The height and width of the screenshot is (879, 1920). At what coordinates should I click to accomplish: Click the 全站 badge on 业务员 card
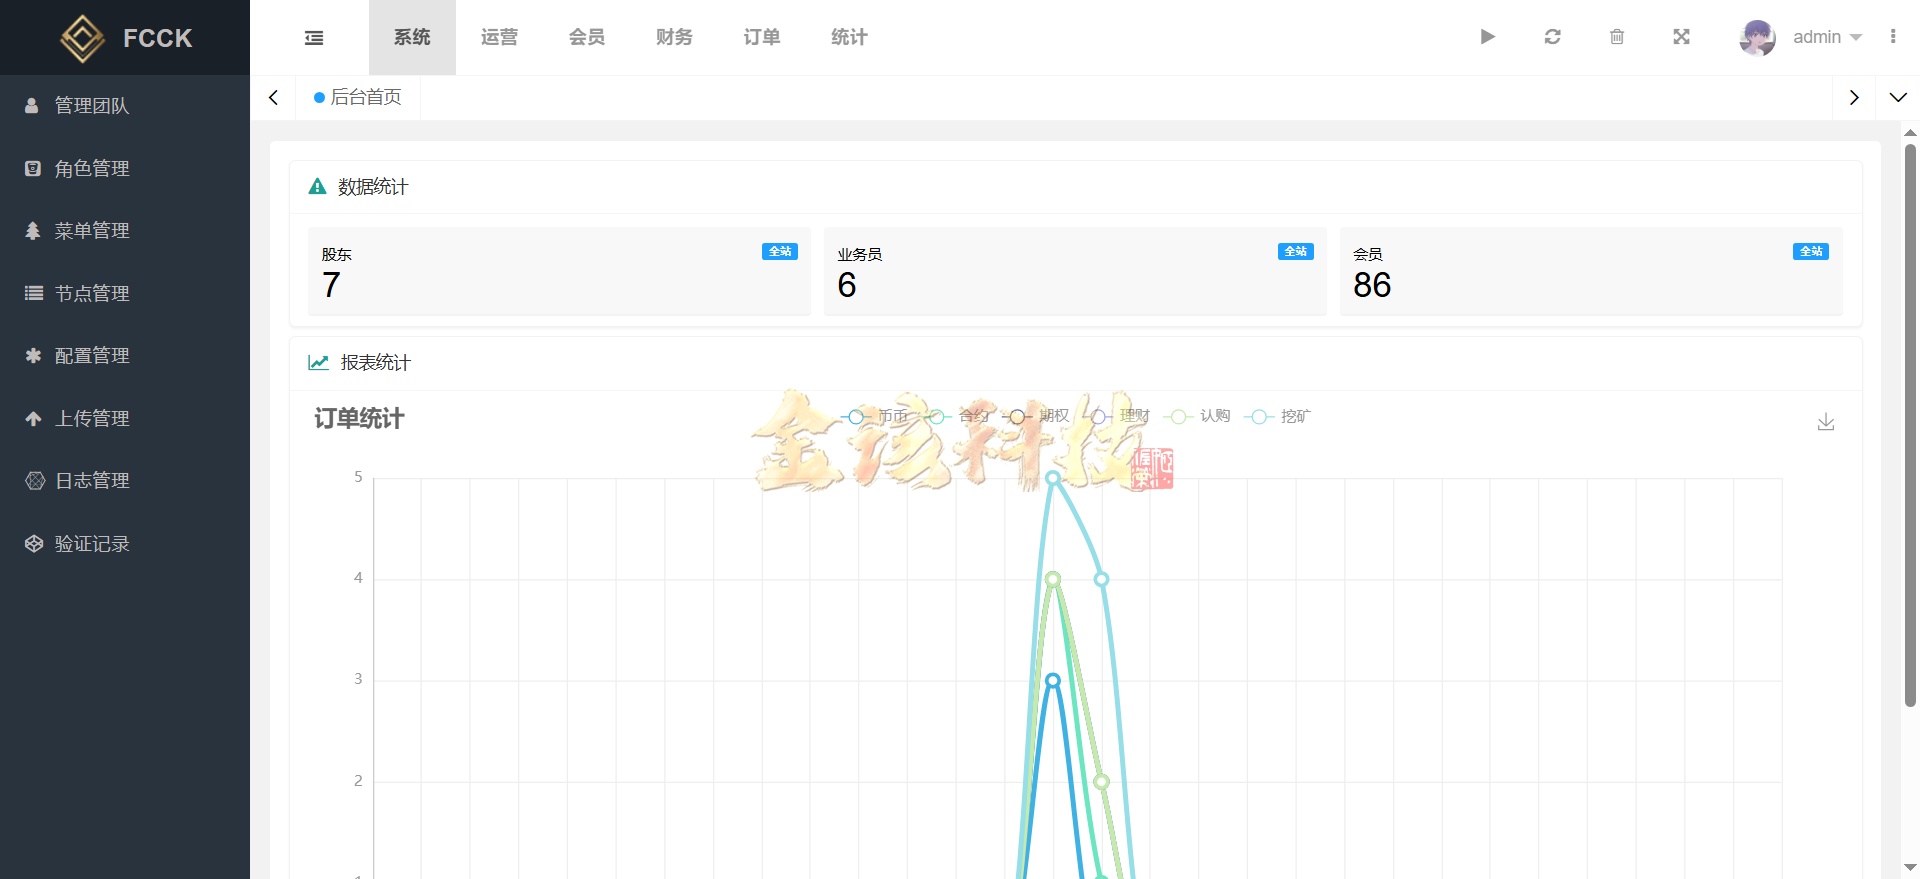point(1296,251)
